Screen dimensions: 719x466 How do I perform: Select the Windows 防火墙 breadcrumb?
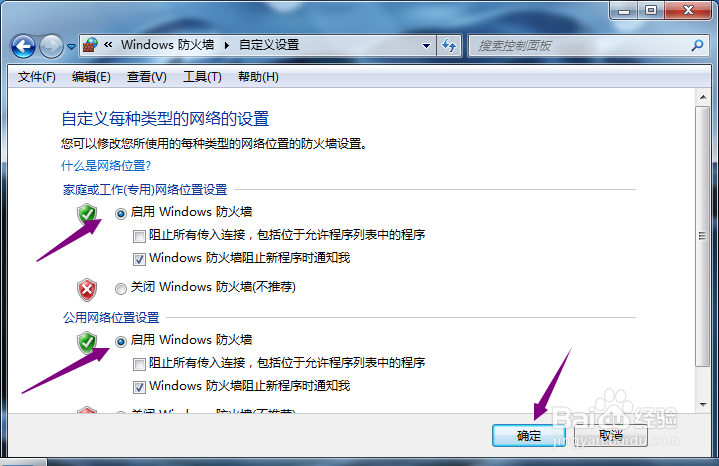[167, 44]
